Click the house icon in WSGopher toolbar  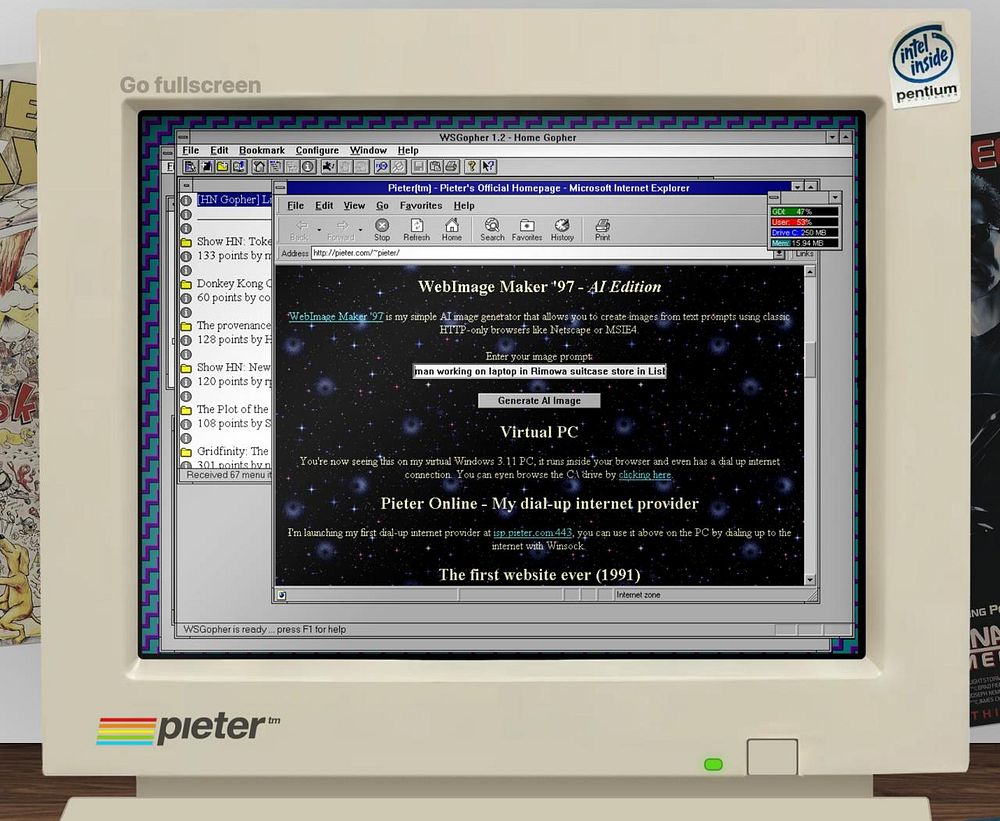pyautogui.click(x=259, y=166)
